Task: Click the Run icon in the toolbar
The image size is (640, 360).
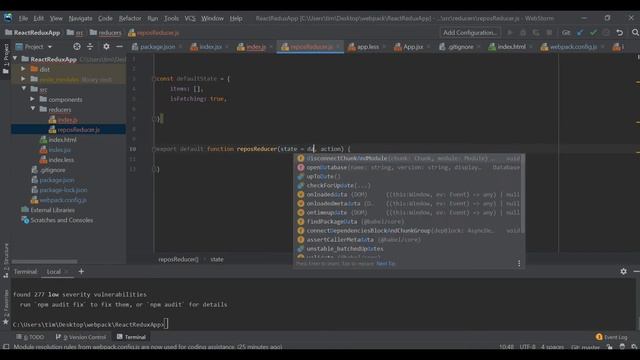Action: click(x=510, y=33)
